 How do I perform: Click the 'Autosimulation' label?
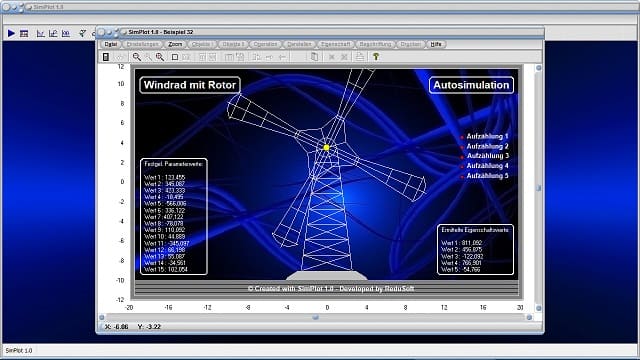tap(471, 85)
